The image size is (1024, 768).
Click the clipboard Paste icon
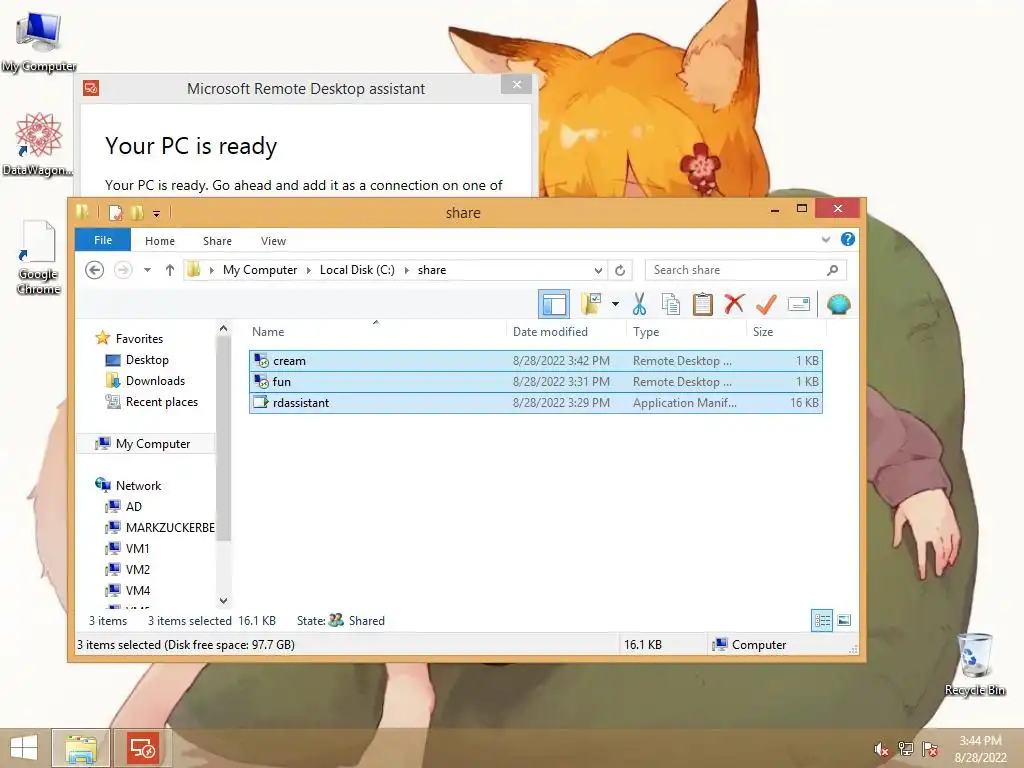coord(703,304)
